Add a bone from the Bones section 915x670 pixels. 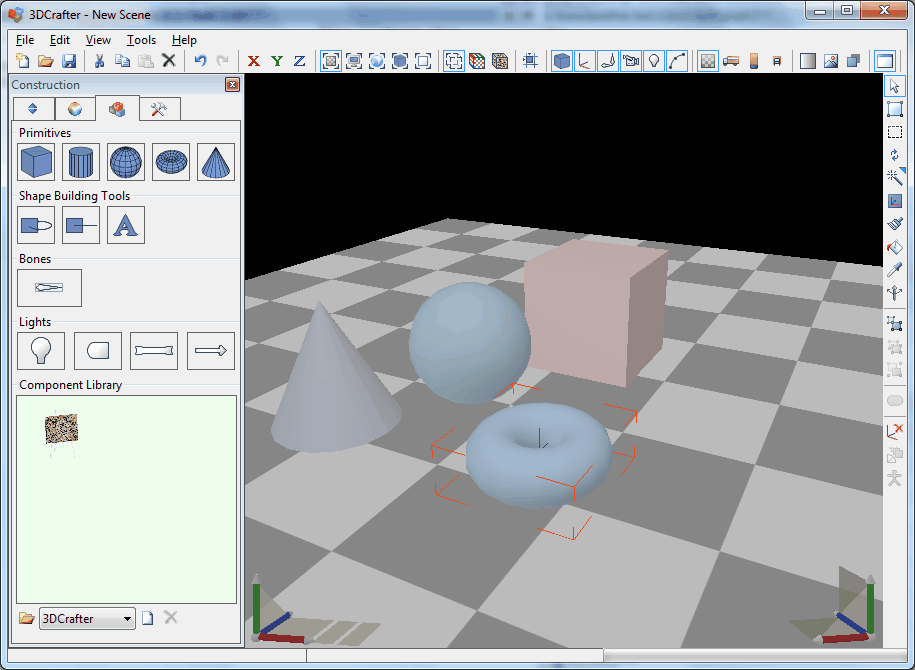tap(50, 288)
